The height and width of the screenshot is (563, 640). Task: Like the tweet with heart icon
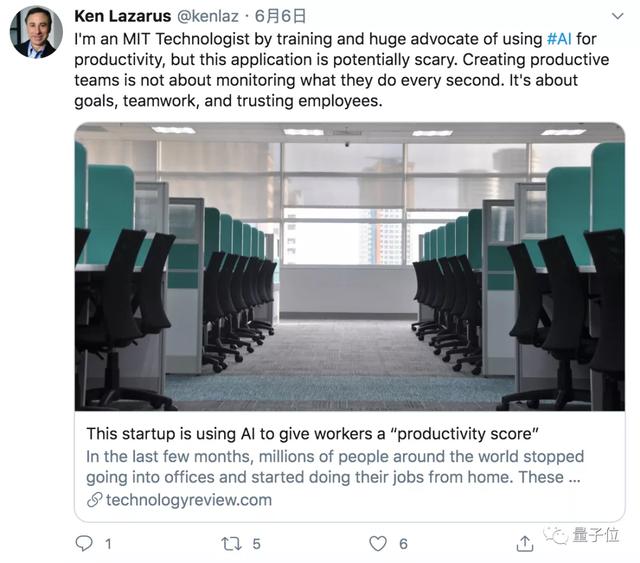point(378,544)
